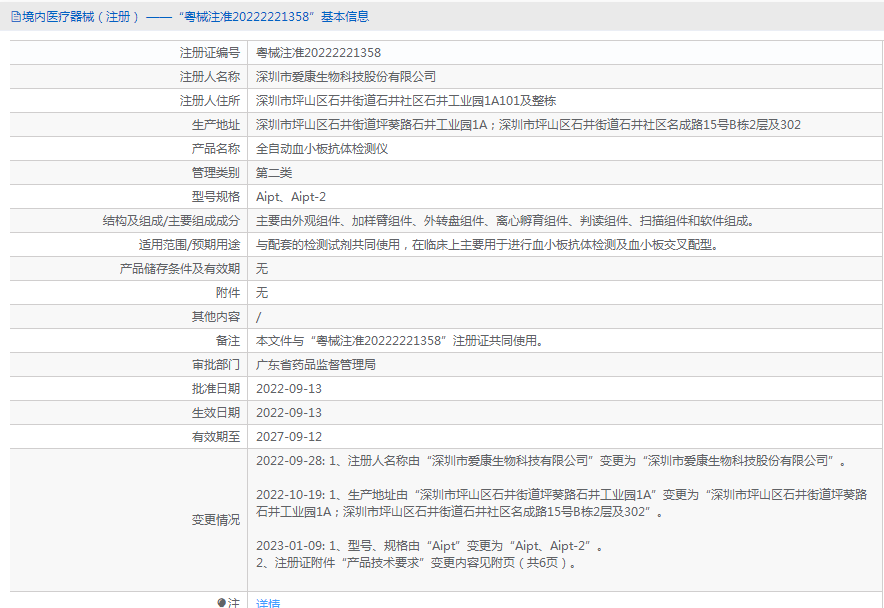Click the 结构及组成/主要组成成分 label
Image resolution: width=884 pixels, height=608 pixels.
coord(171,221)
